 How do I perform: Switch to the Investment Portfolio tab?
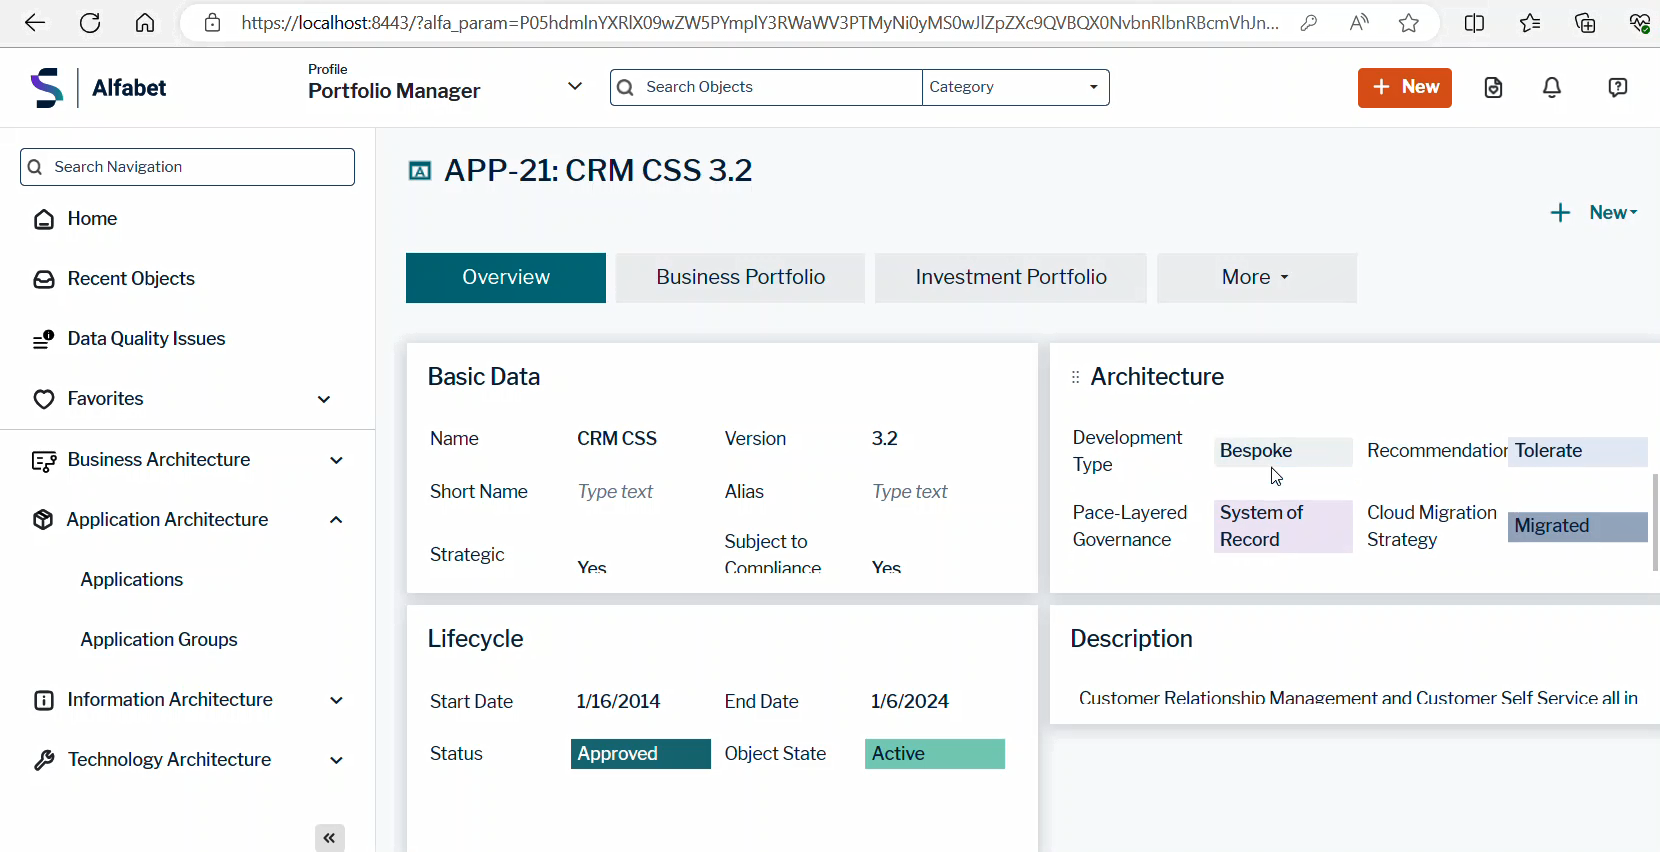[x=1010, y=277]
